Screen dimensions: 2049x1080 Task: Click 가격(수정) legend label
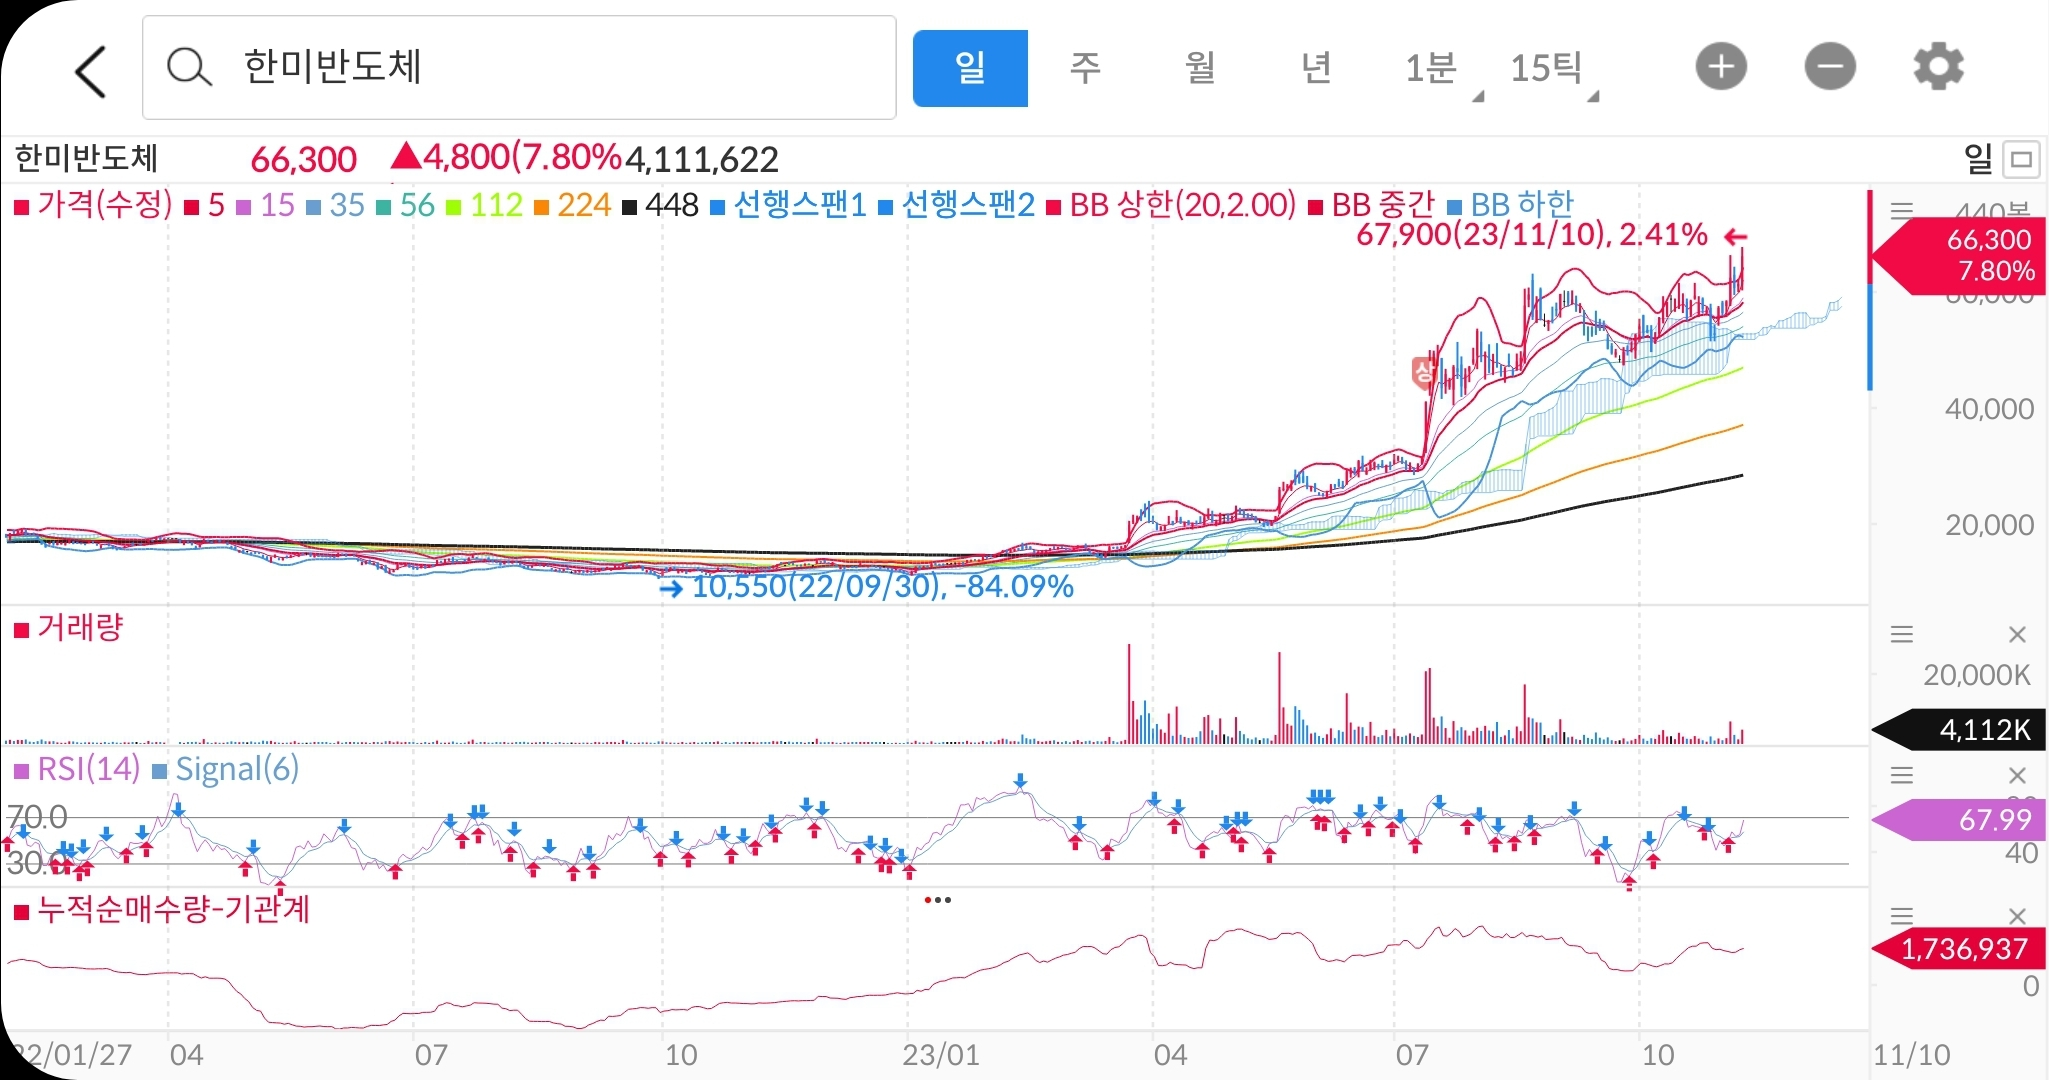pos(93,205)
